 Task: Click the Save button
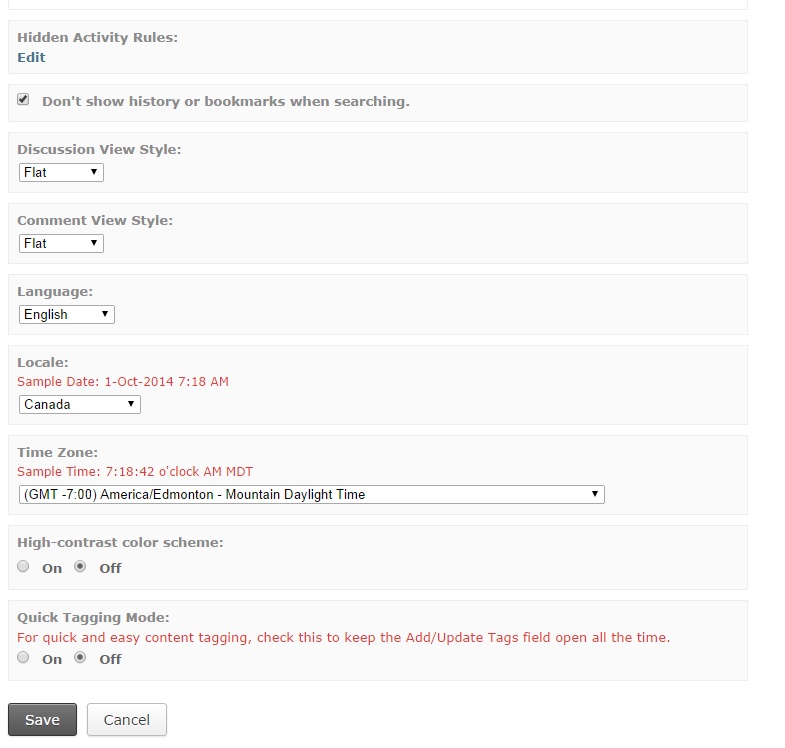(43, 719)
